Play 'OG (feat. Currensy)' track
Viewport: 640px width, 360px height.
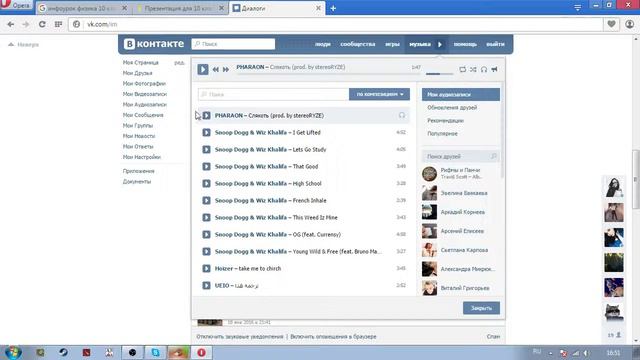(207, 235)
